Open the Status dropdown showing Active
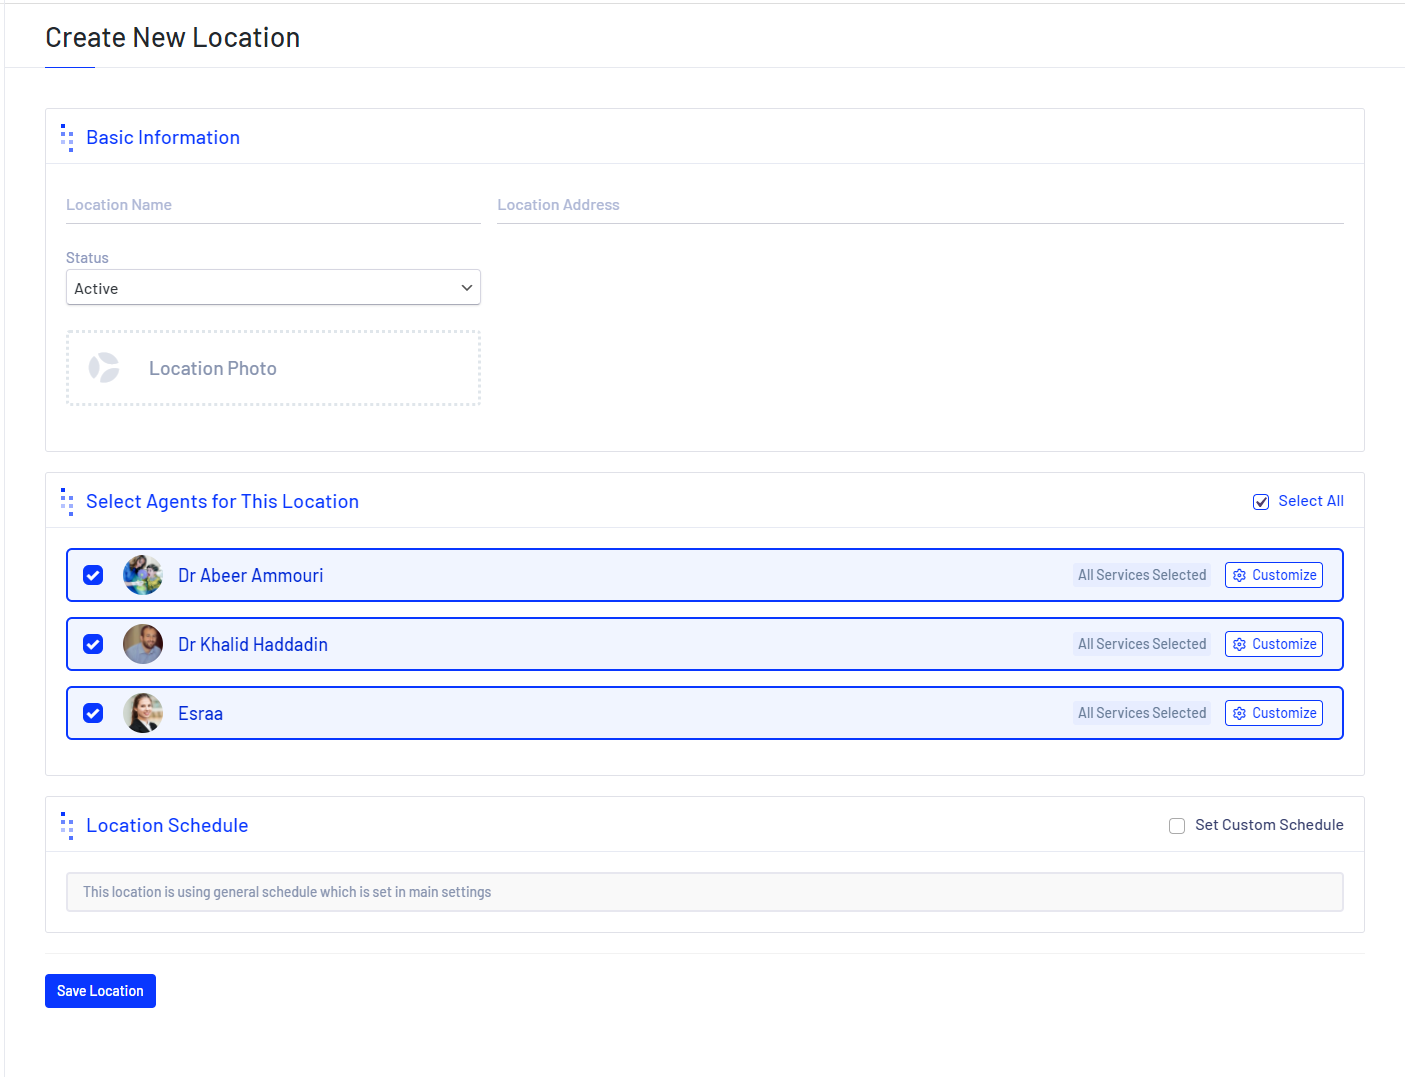 (x=273, y=288)
